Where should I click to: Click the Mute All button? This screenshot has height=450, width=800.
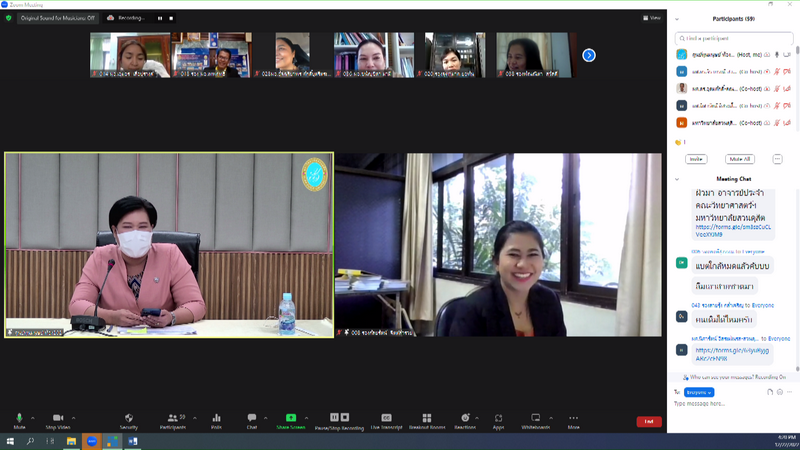coord(740,159)
